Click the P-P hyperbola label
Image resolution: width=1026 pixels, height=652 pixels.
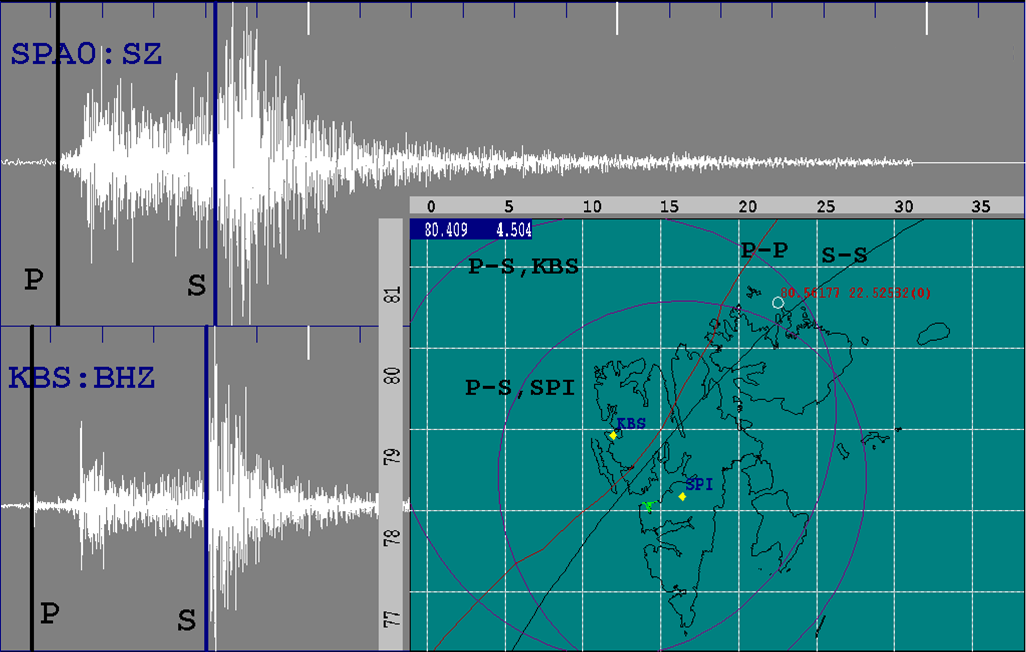point(764,250)
